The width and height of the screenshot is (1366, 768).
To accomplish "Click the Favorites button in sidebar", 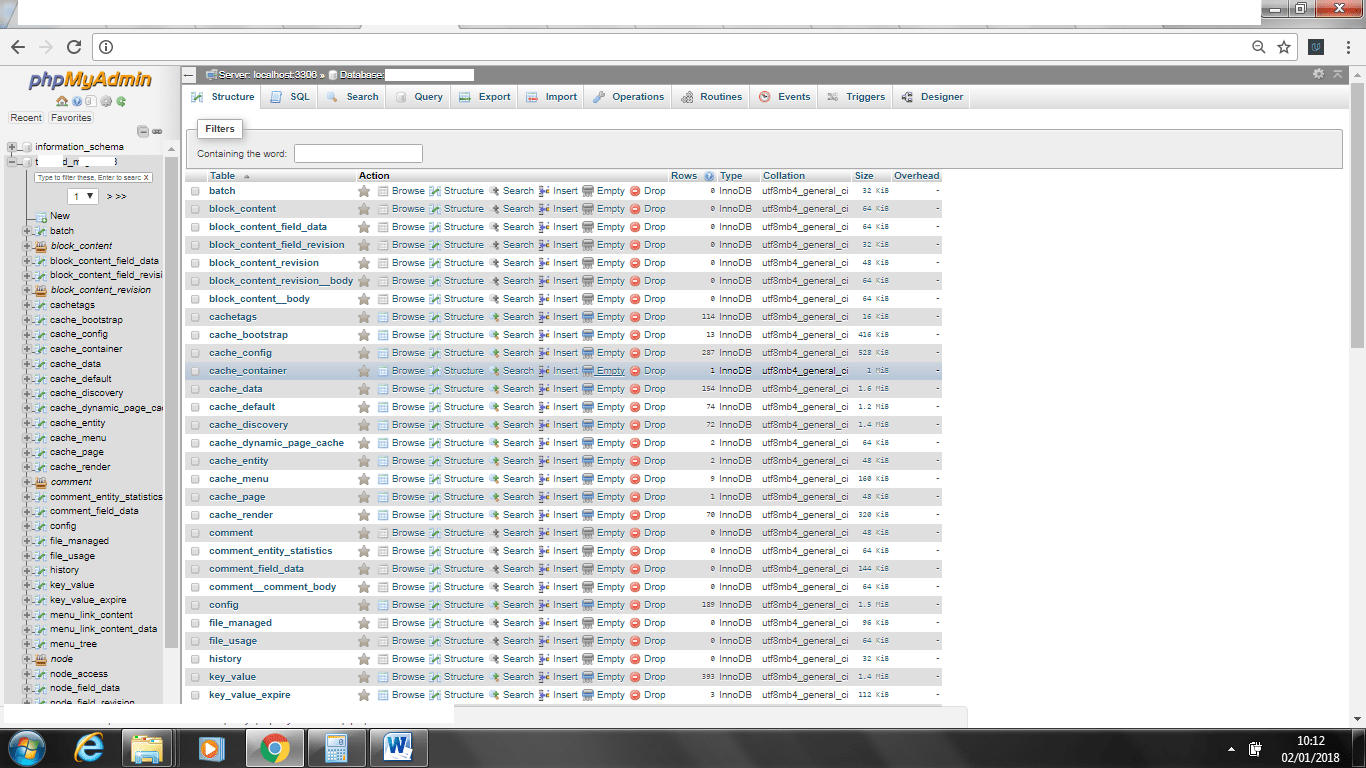I will 71,118.
